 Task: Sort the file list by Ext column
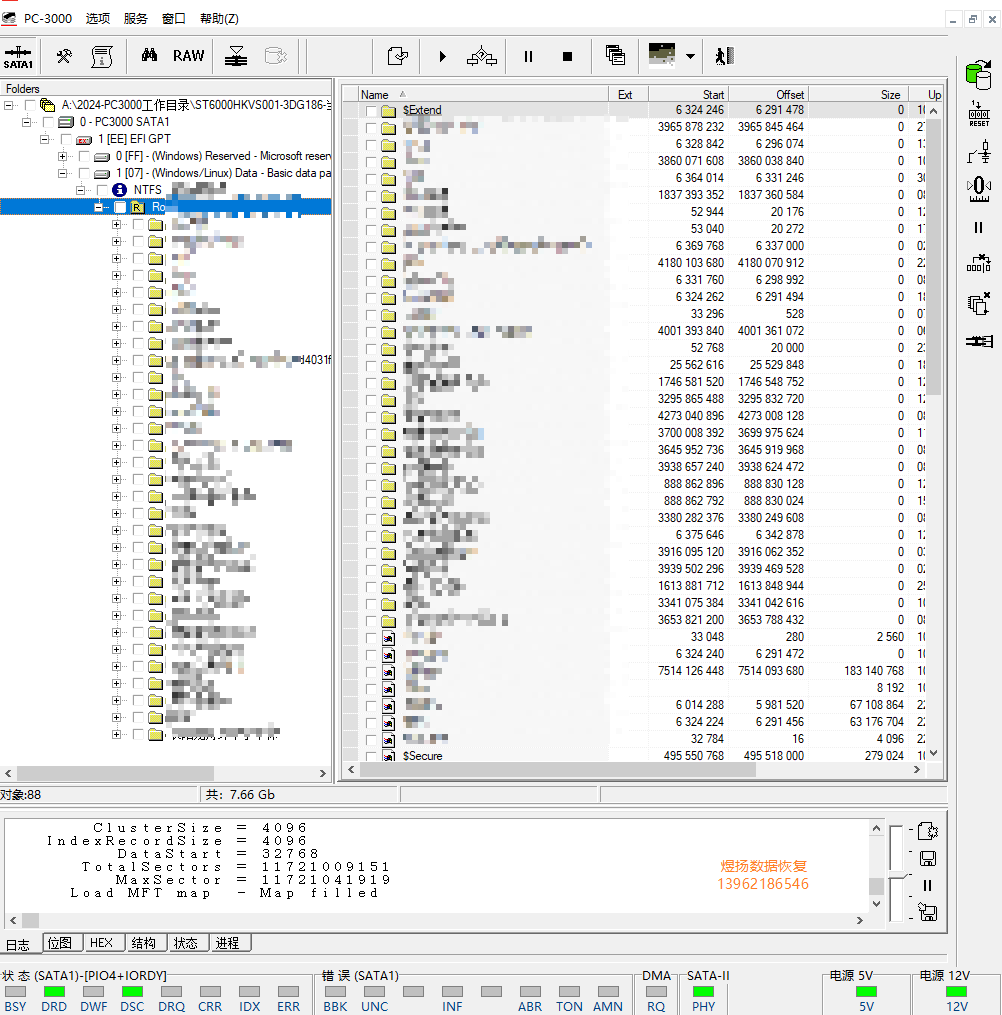(x=628, y=95)
